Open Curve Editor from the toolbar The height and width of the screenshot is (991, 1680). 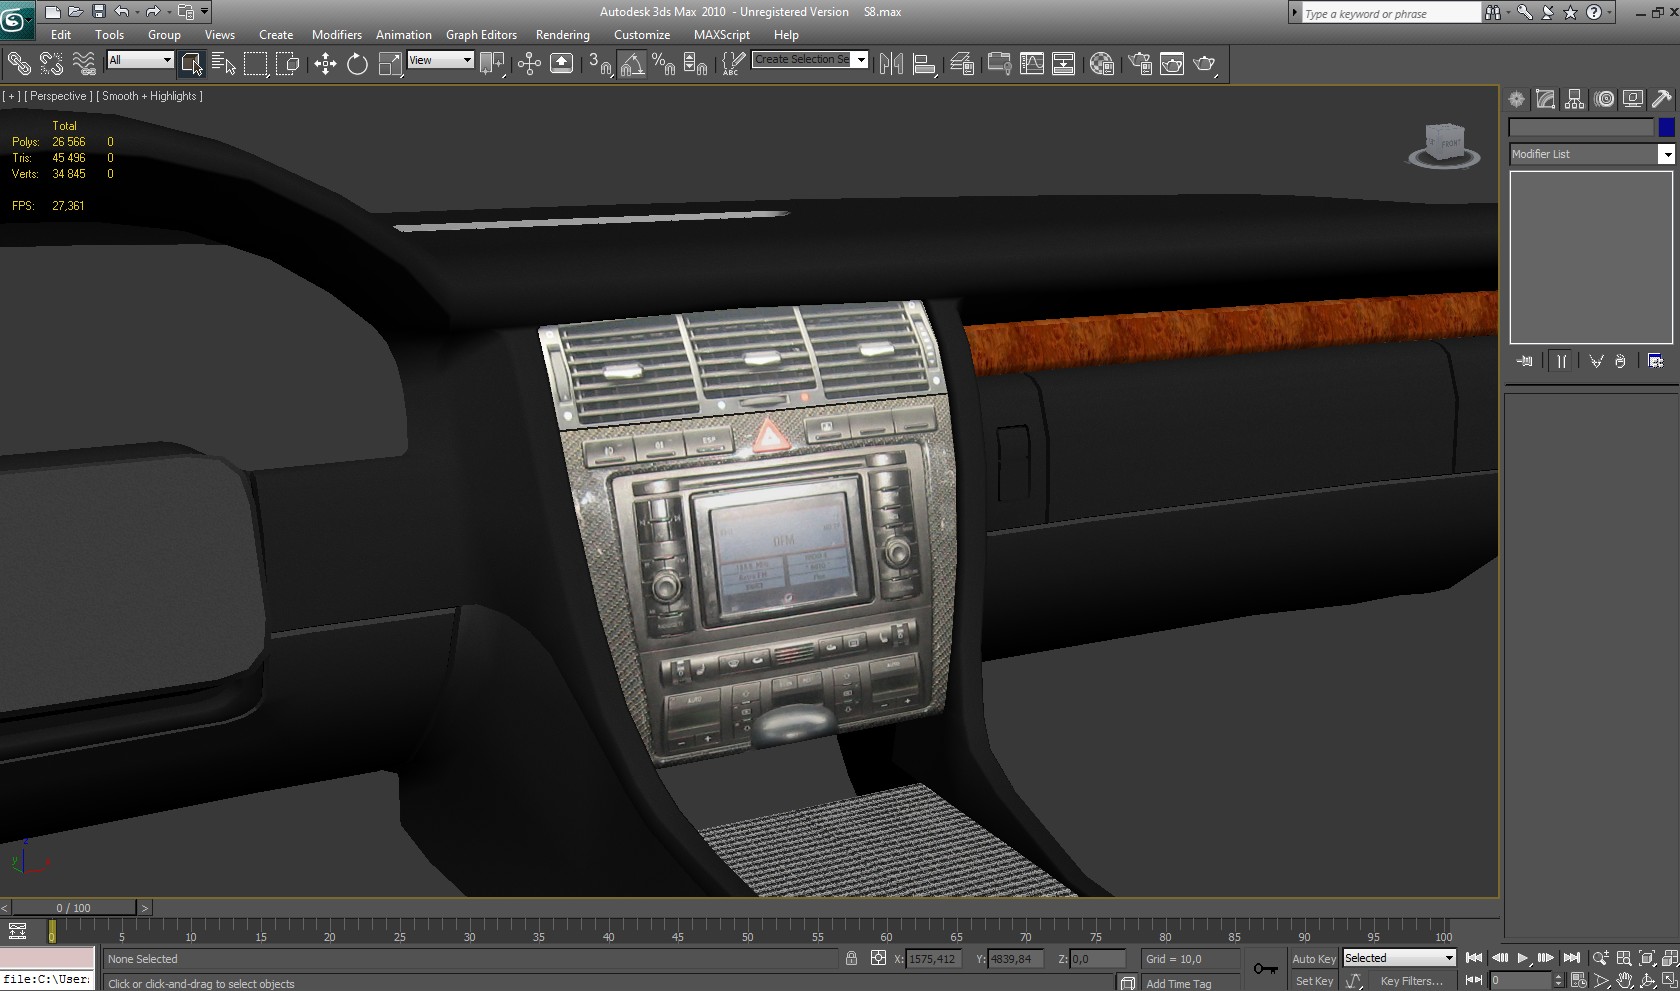[1031, 65]
